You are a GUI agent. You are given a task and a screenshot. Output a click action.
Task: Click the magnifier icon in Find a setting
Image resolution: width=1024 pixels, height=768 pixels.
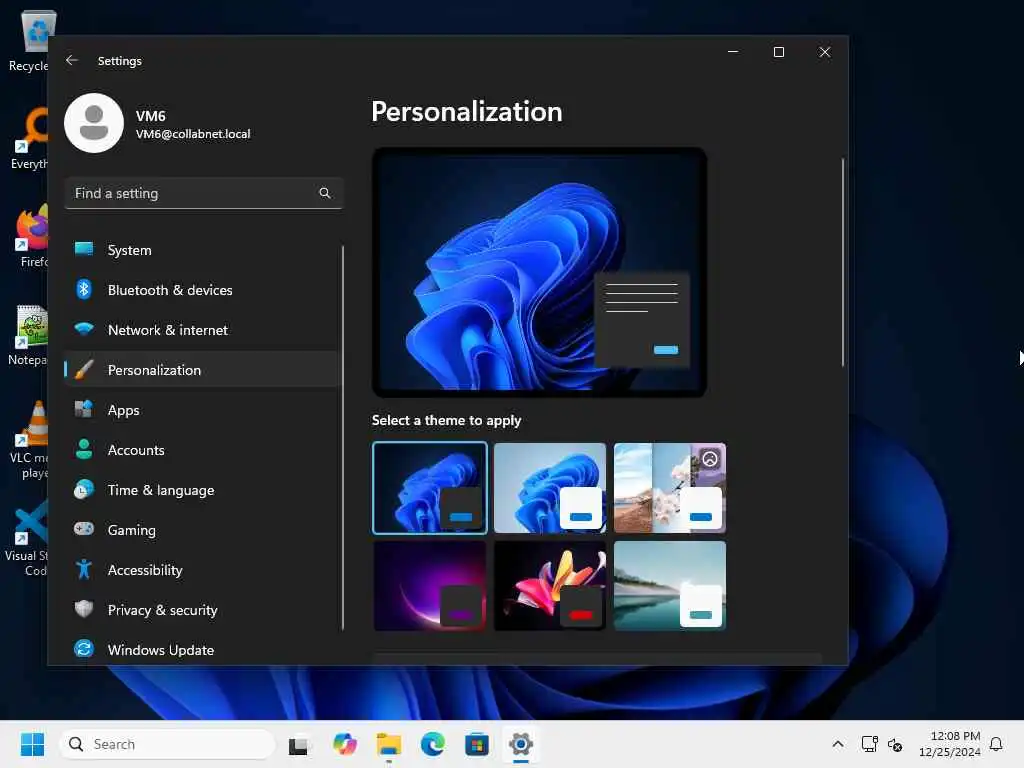click(x=325, y=193)
